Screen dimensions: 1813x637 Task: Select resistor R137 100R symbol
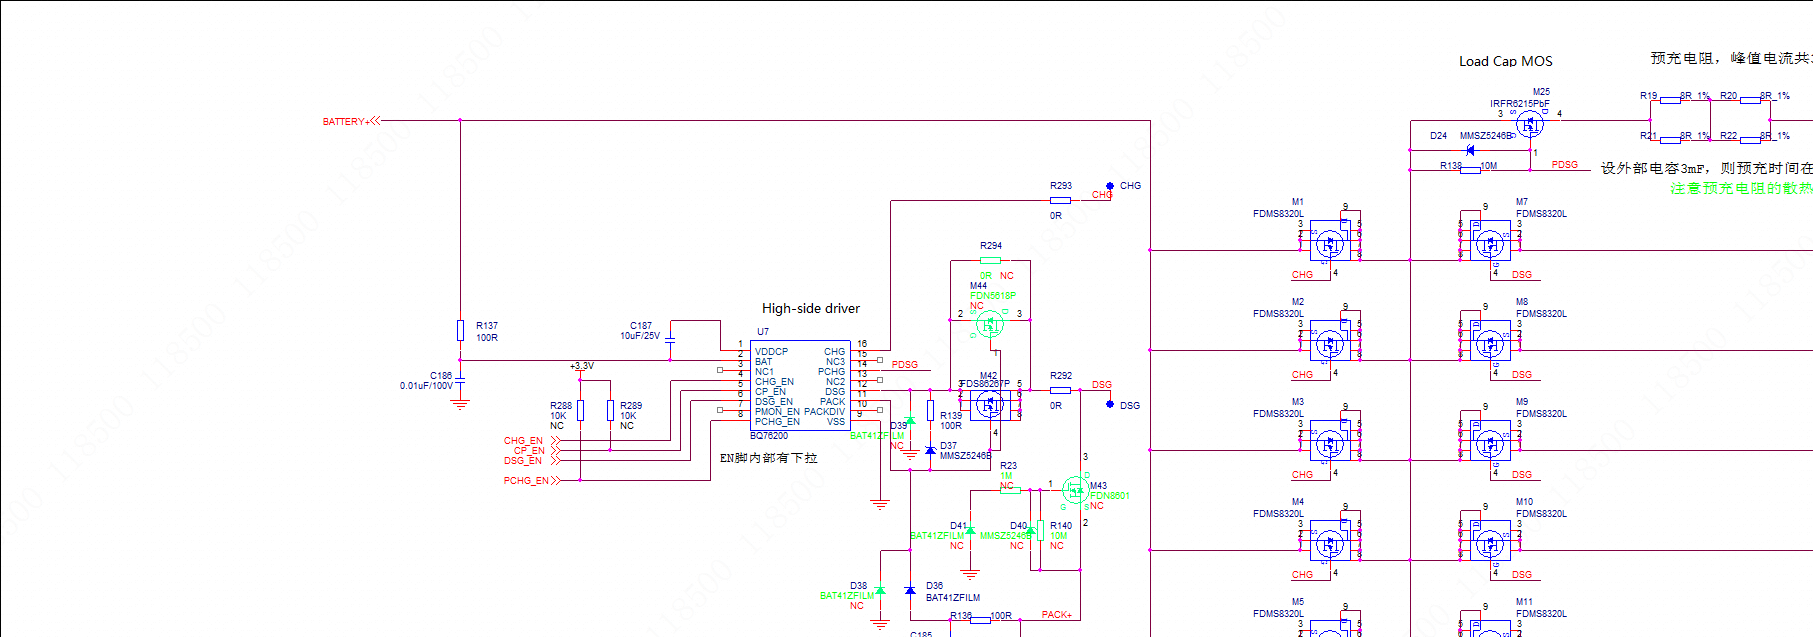(x=460, y=331)
